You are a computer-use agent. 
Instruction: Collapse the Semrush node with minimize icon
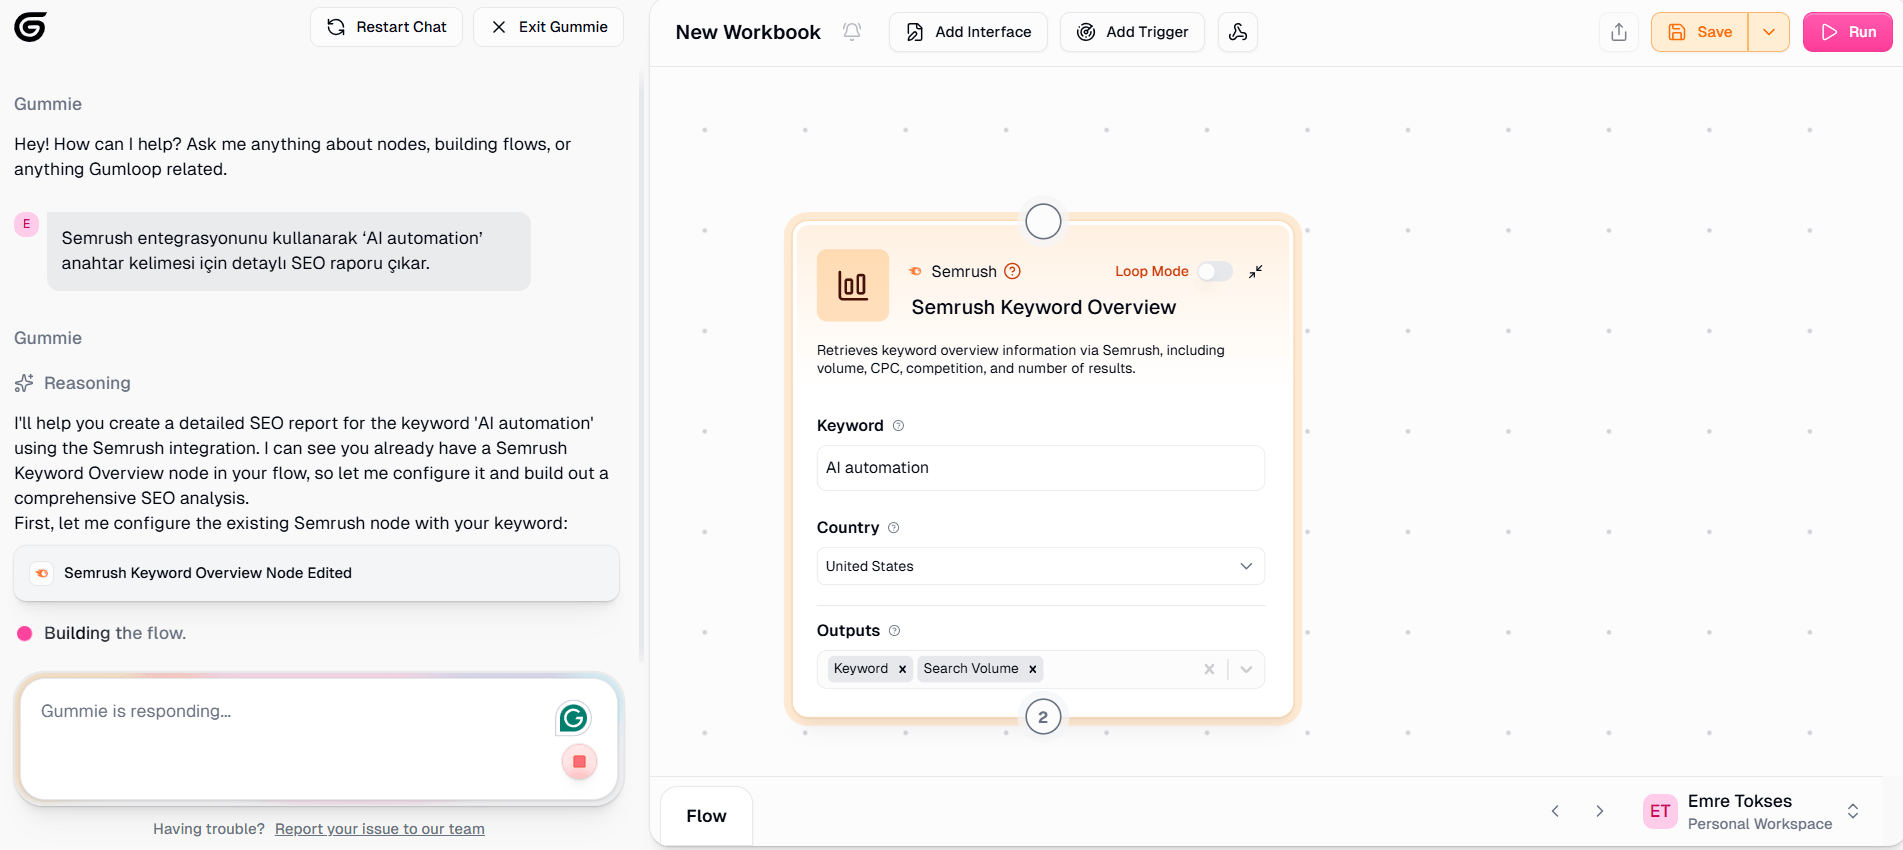coord(1256,271)
